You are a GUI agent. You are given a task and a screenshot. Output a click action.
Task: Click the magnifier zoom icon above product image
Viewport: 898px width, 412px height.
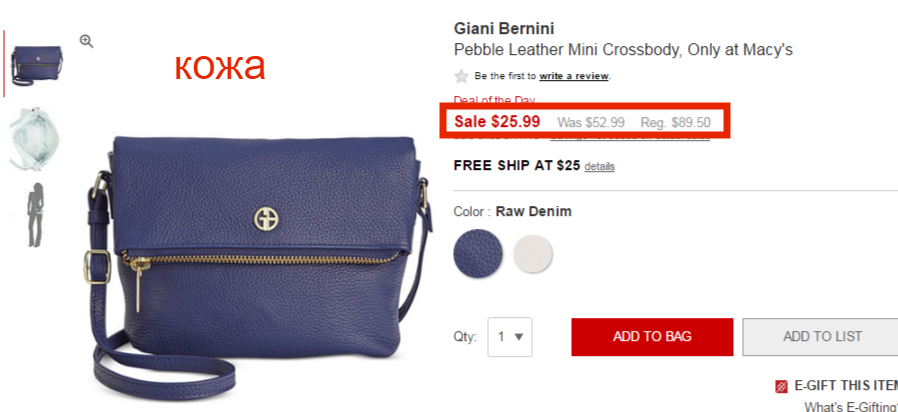86,41
